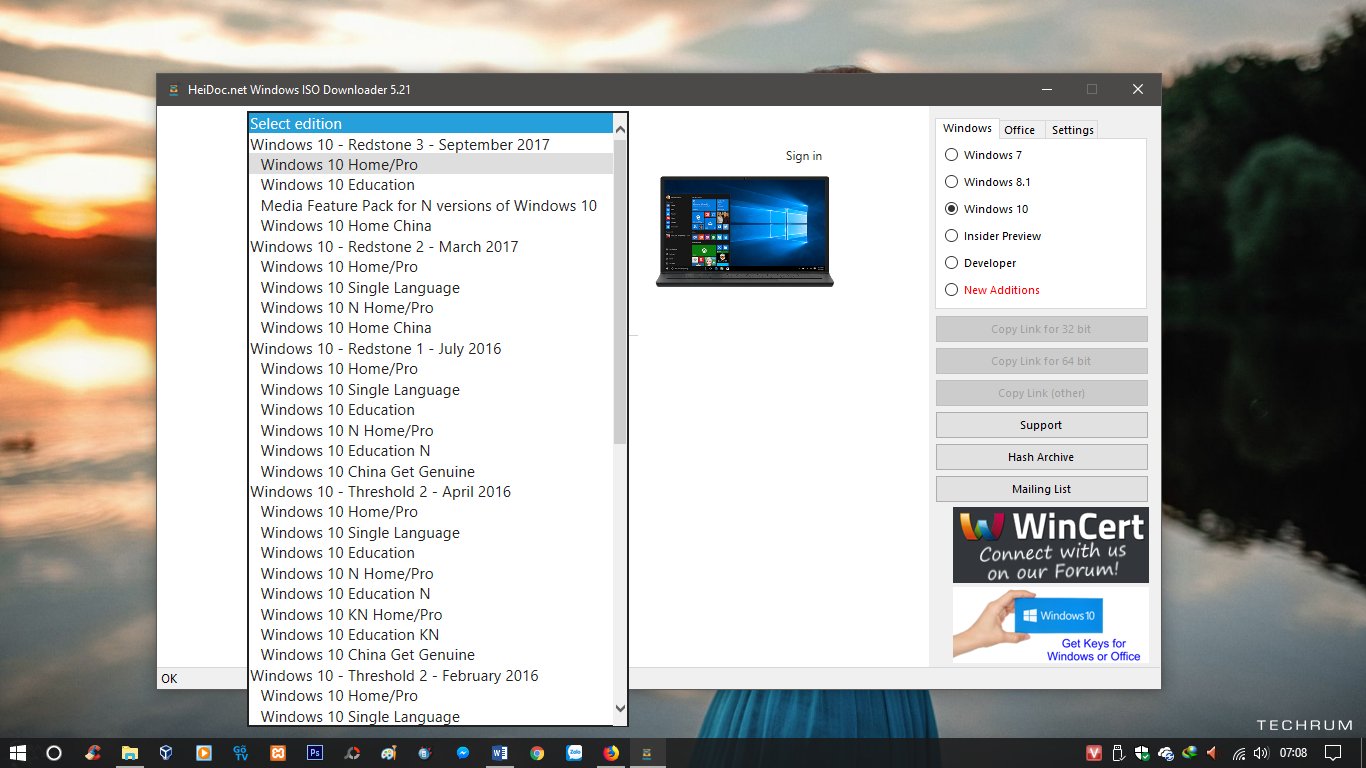Select the Windows 10 radio button
This screenshot has width=1366, height=768.
click(986, 209)
